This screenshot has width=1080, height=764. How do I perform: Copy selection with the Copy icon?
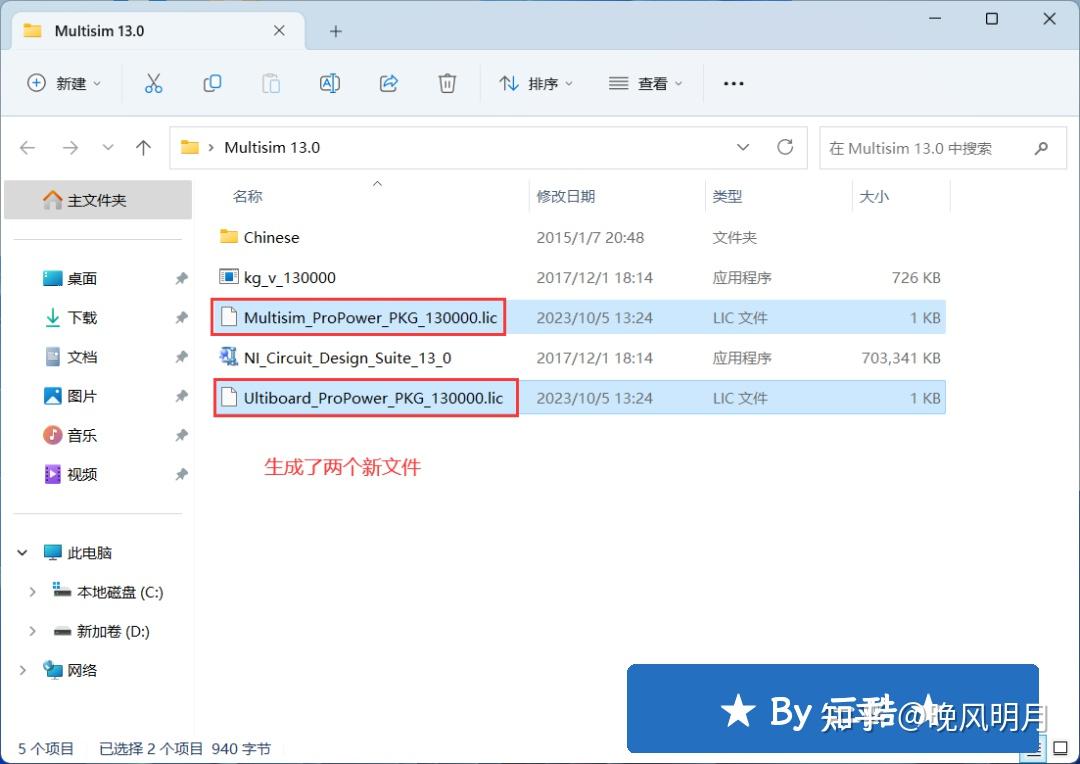(x=212, y=83)
